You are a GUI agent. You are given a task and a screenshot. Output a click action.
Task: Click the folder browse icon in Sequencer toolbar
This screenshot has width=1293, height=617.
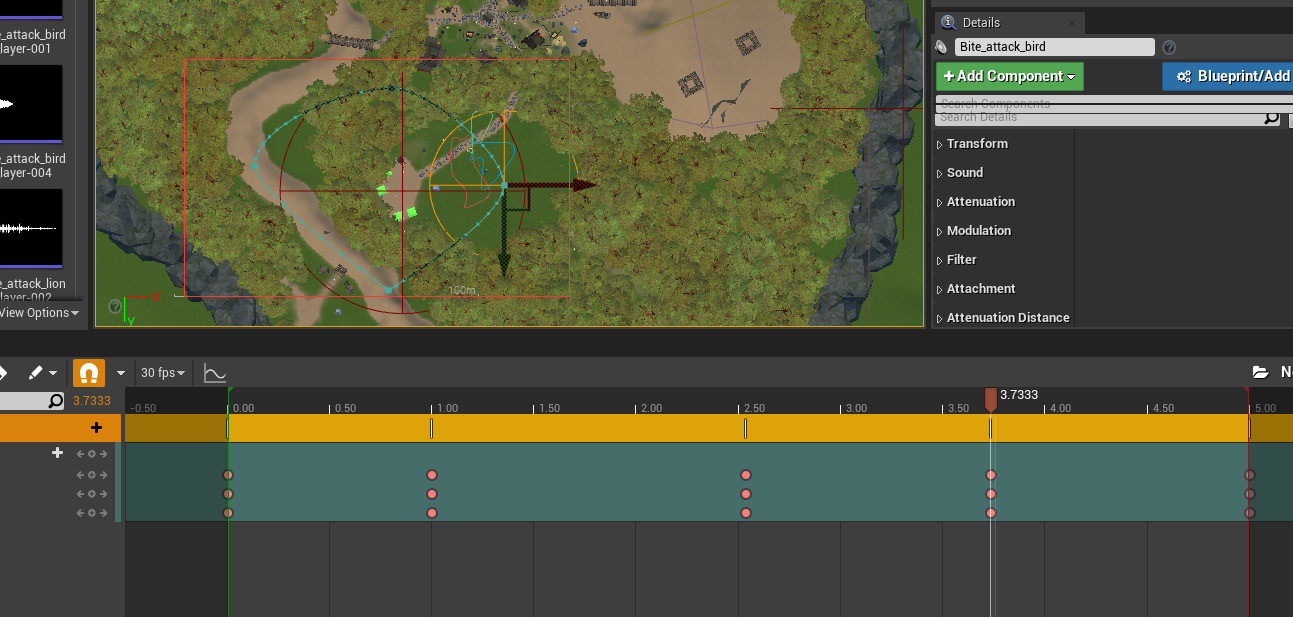(1260, 372)
